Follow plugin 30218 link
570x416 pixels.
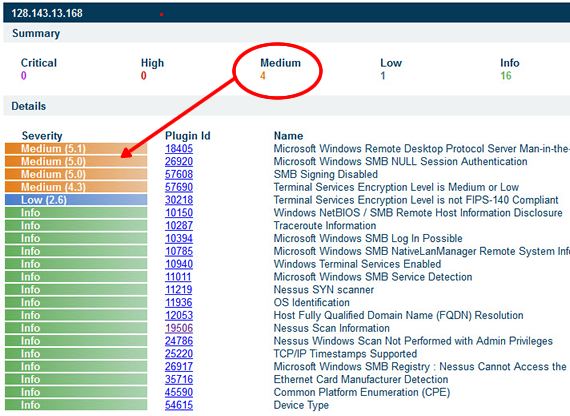point(179,200)
